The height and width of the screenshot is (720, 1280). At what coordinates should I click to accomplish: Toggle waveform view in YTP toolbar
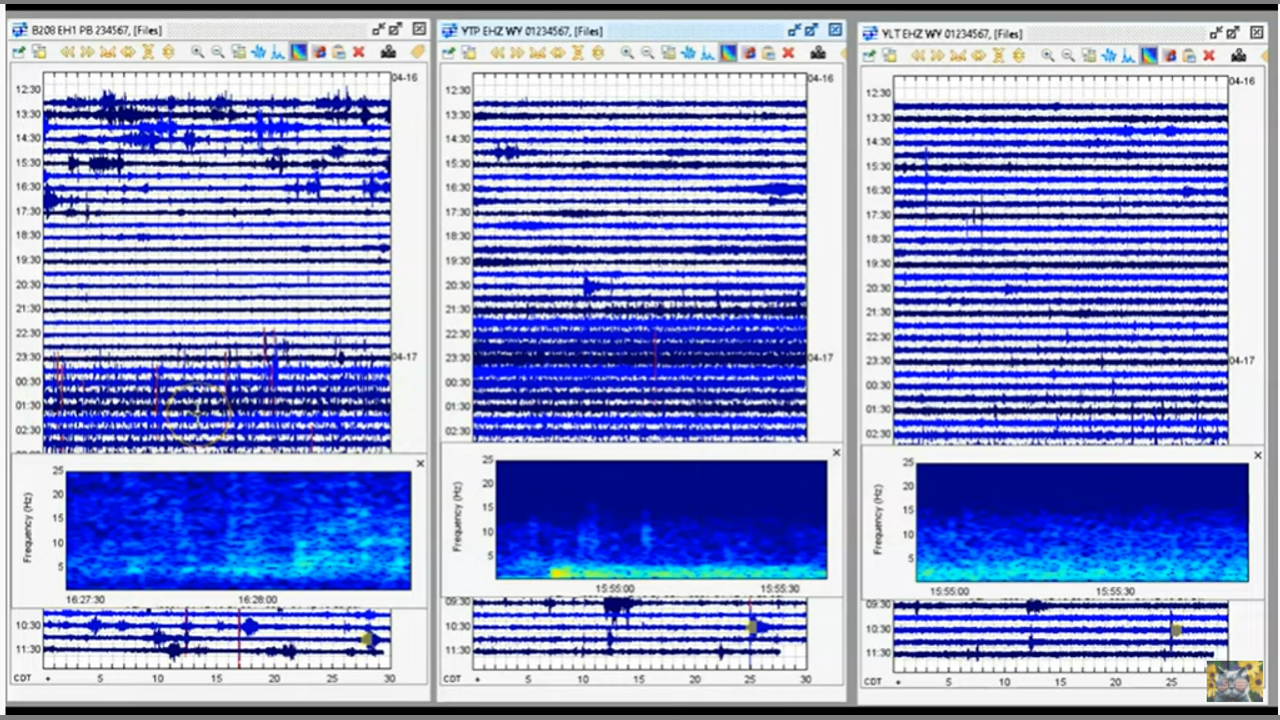(688, 53)
